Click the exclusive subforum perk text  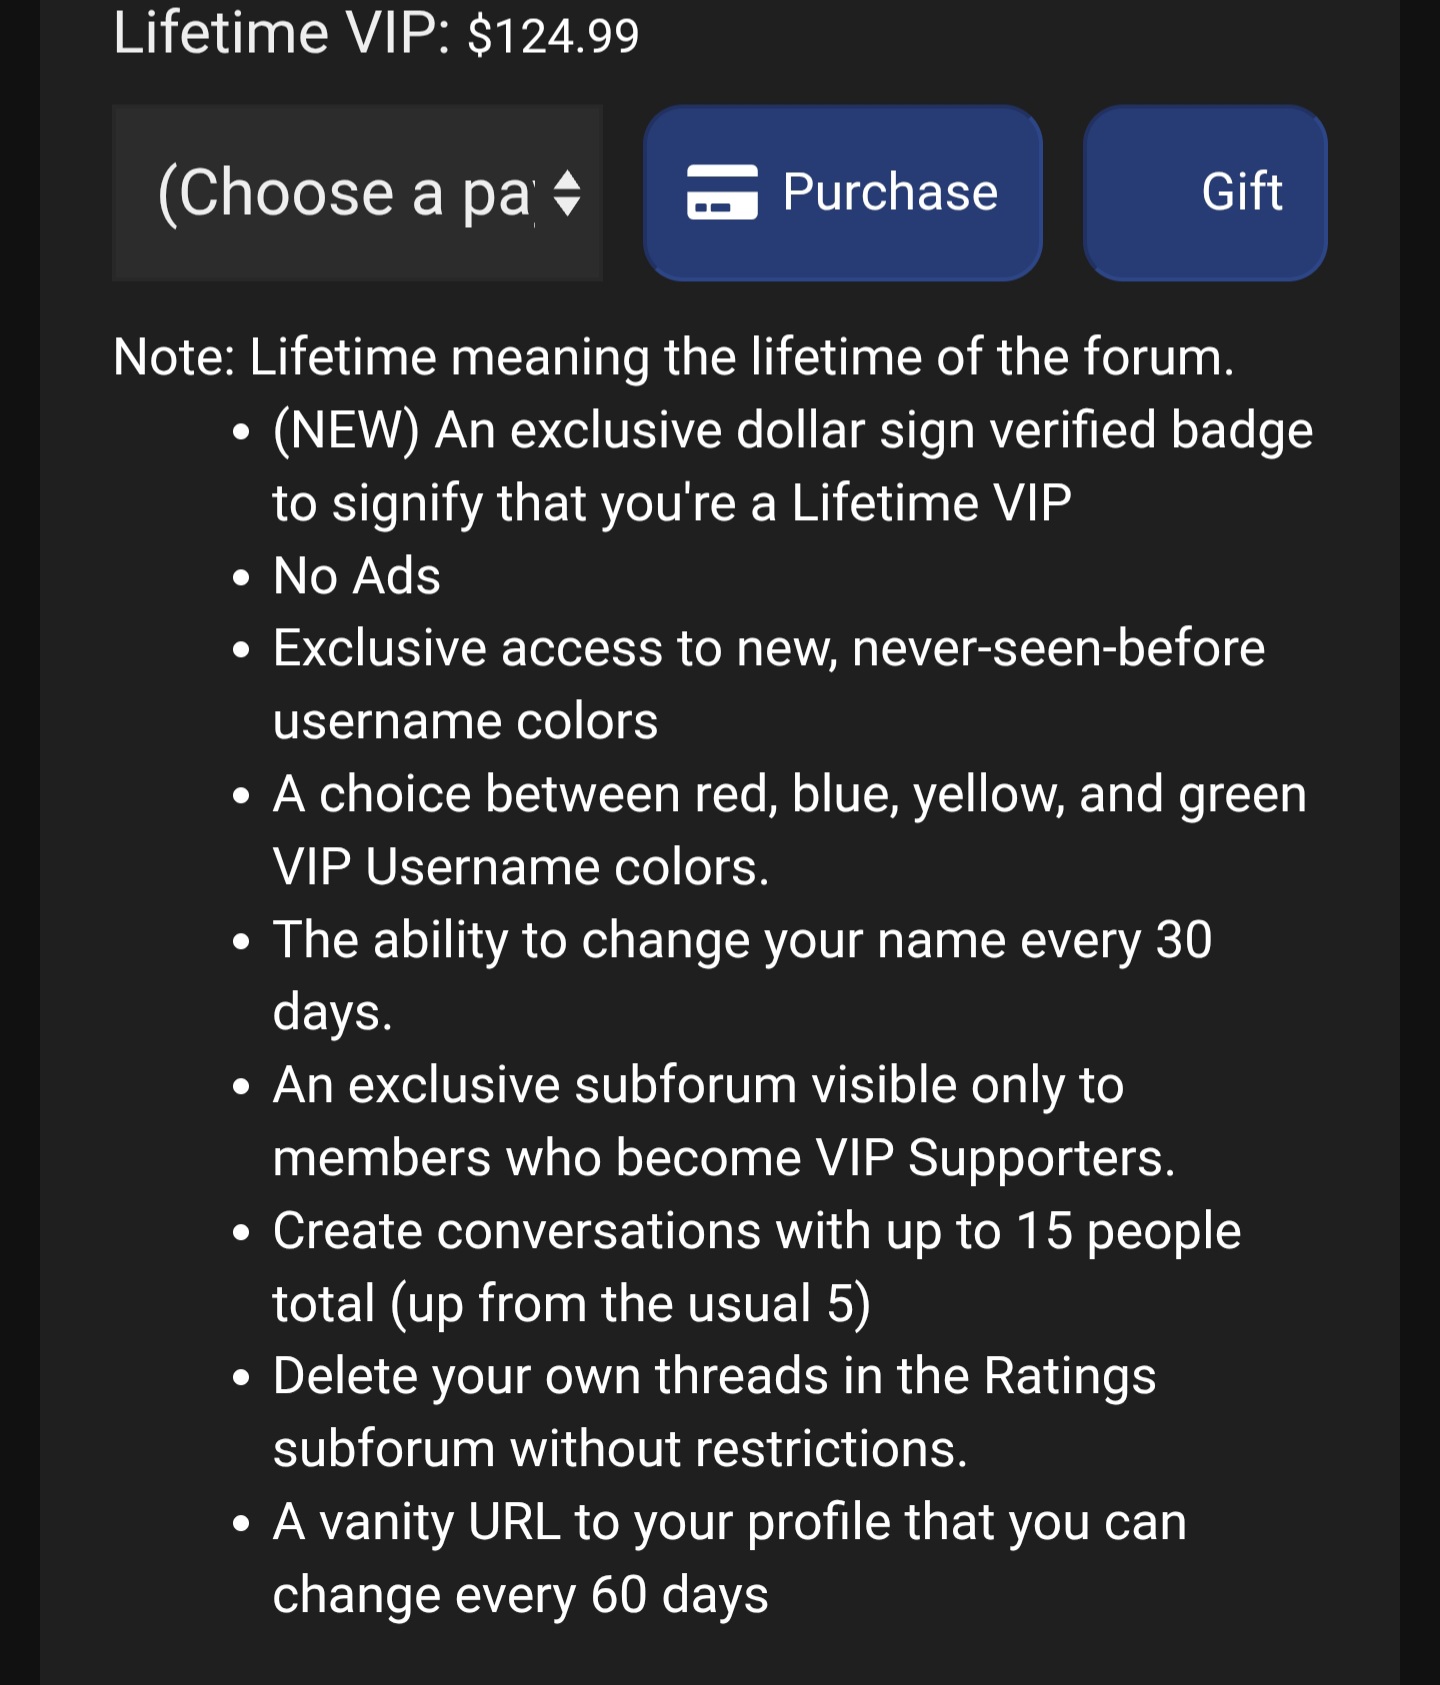(x=722, y=1121)
